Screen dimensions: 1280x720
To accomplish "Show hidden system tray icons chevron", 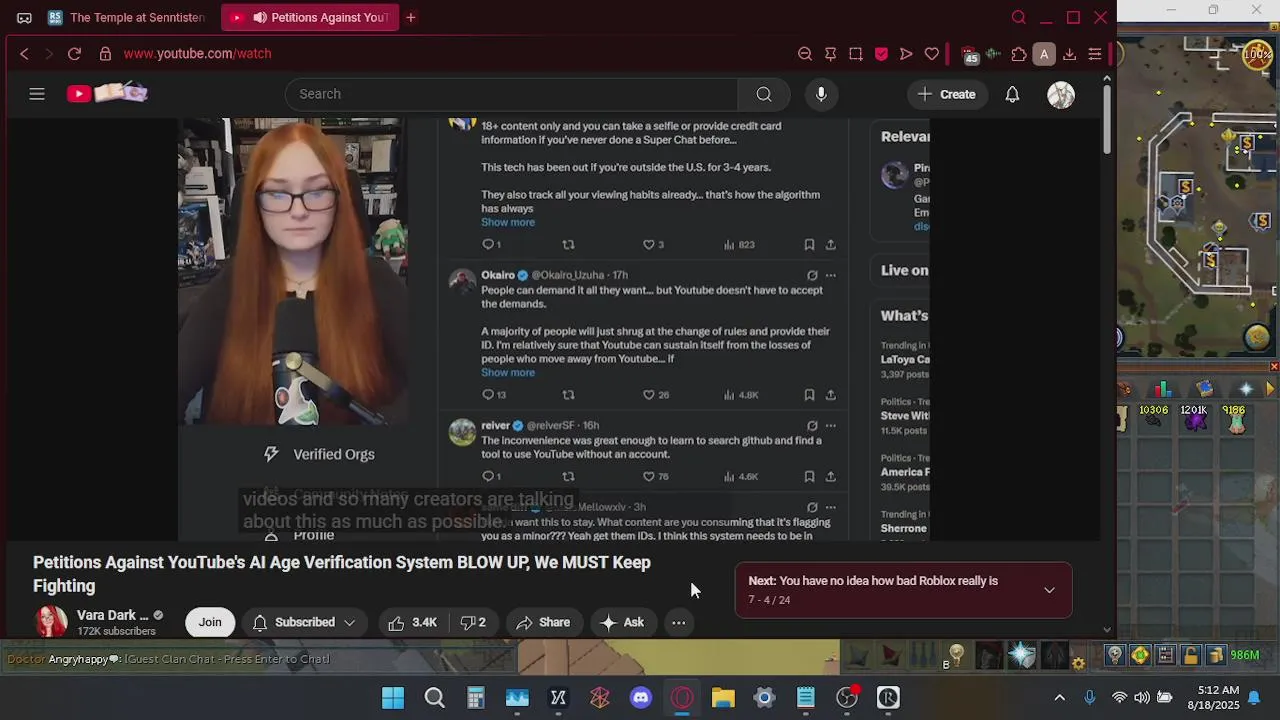I will tap(1060, 698).
